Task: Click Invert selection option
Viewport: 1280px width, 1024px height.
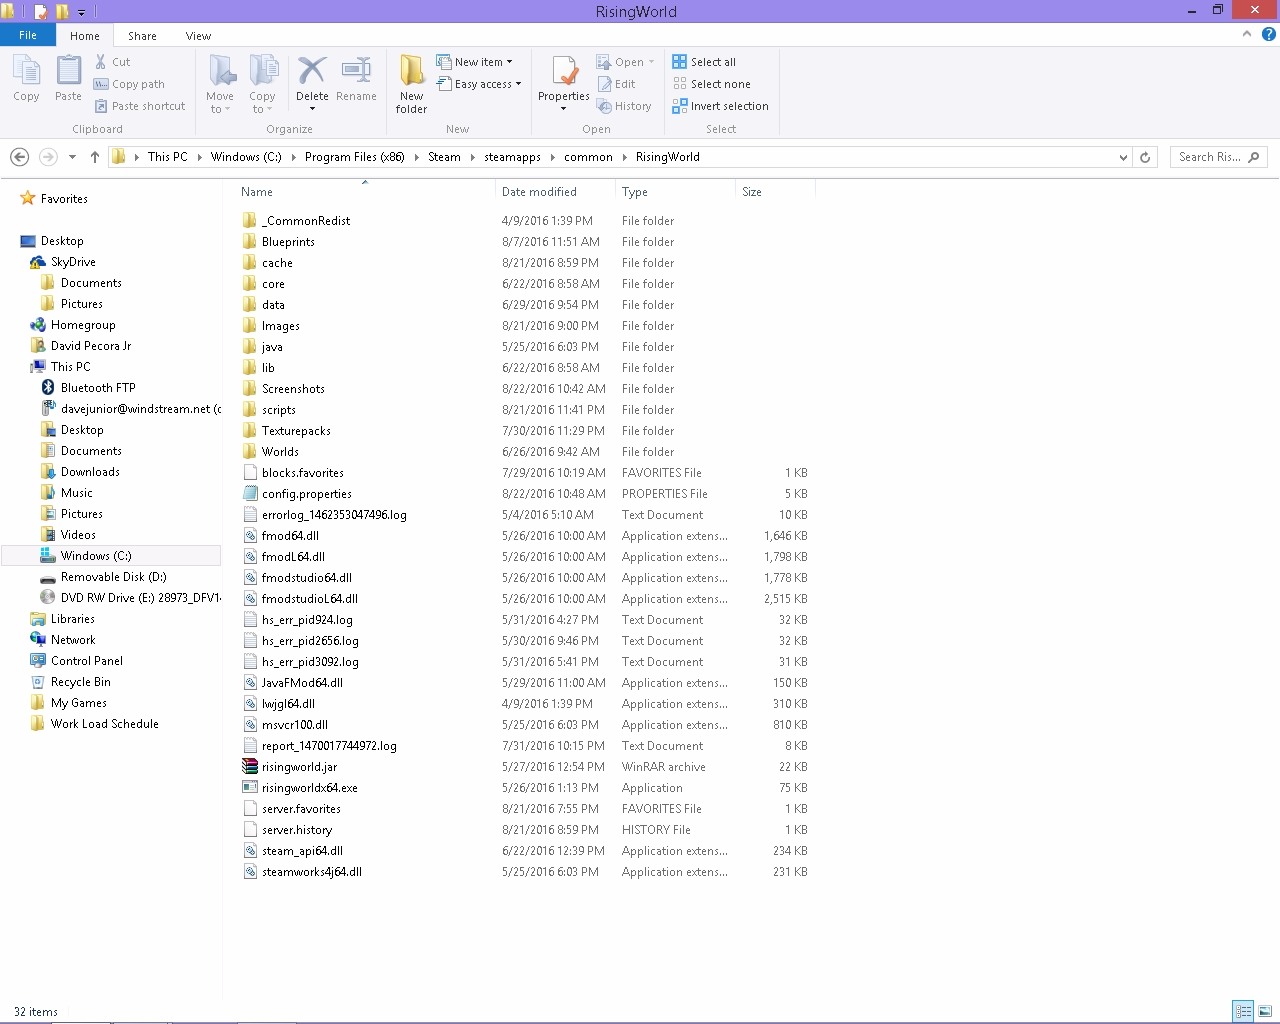Action: pyautogui.click(x=720, y=106)
